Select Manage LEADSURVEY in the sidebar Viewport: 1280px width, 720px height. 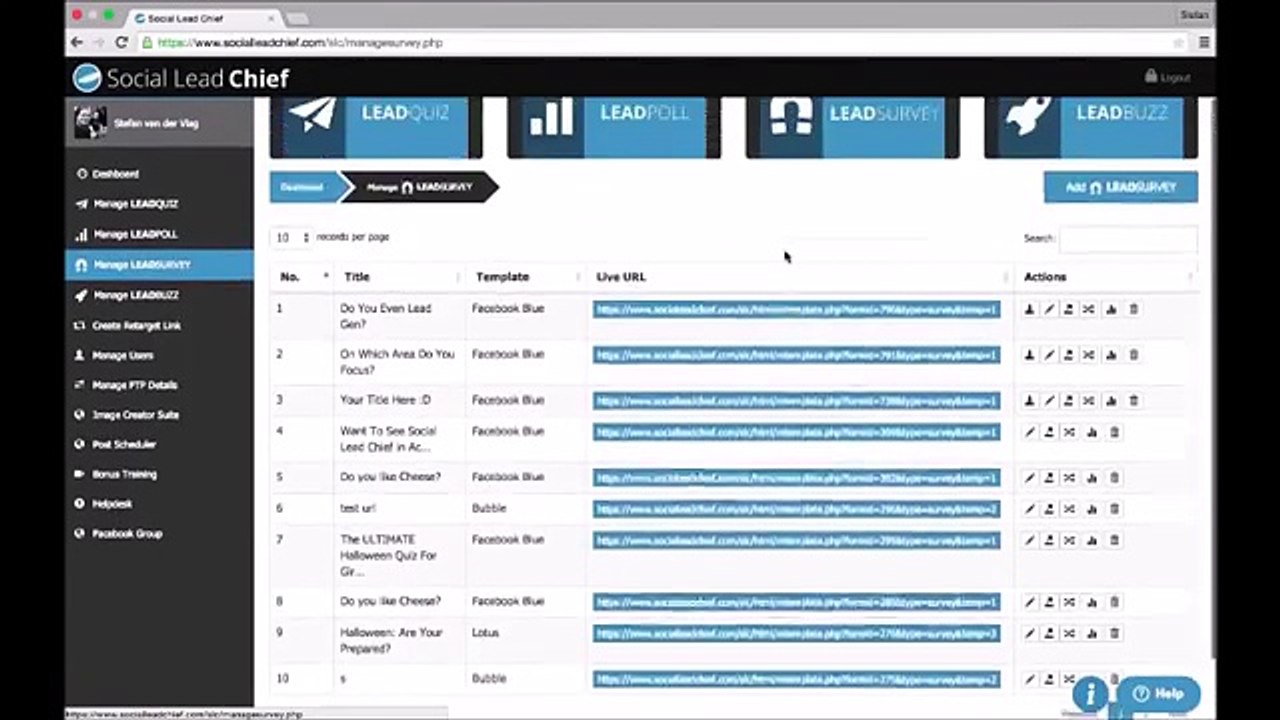tap(159, 265)
